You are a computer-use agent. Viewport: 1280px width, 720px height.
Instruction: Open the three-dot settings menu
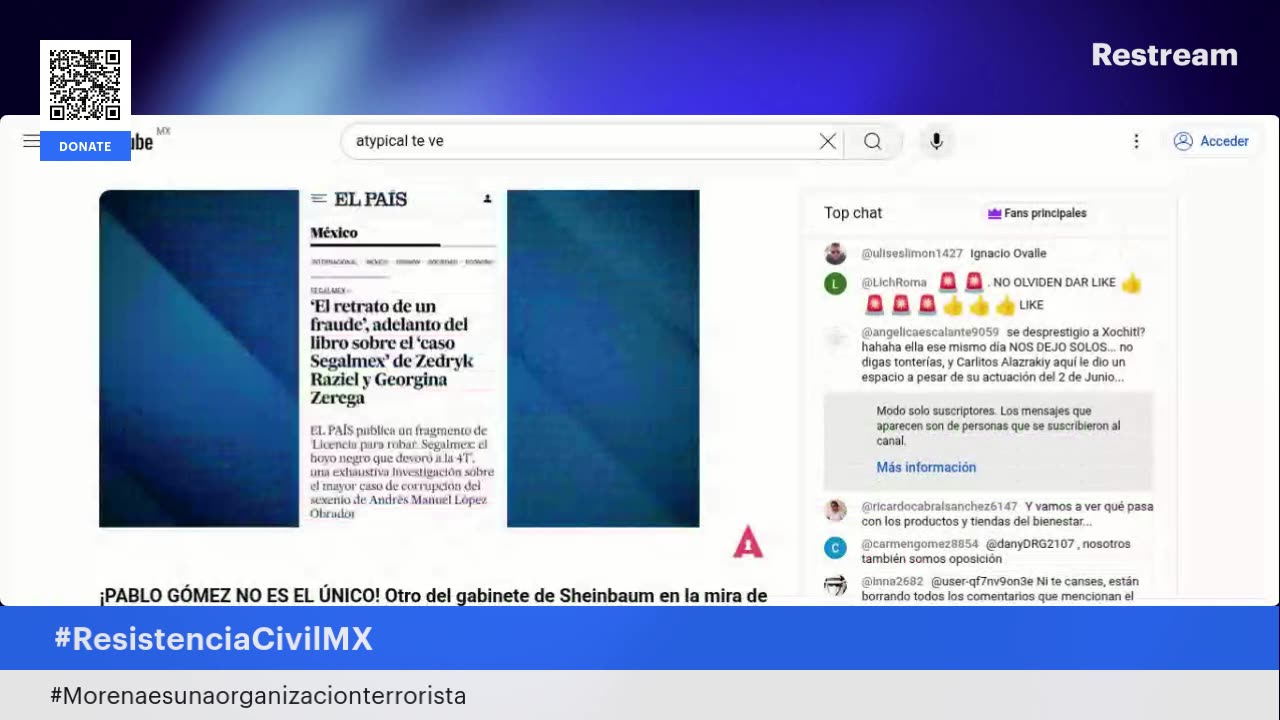pos(1136,141)
